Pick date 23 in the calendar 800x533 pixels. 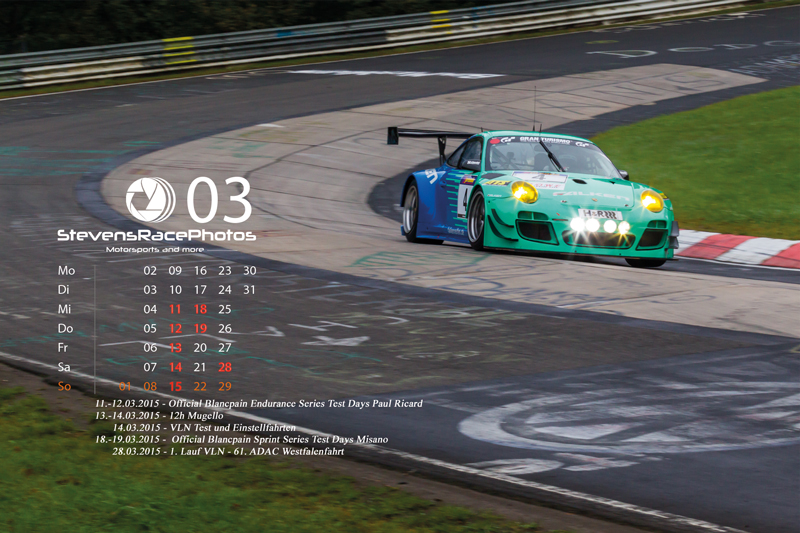point(225,270)
